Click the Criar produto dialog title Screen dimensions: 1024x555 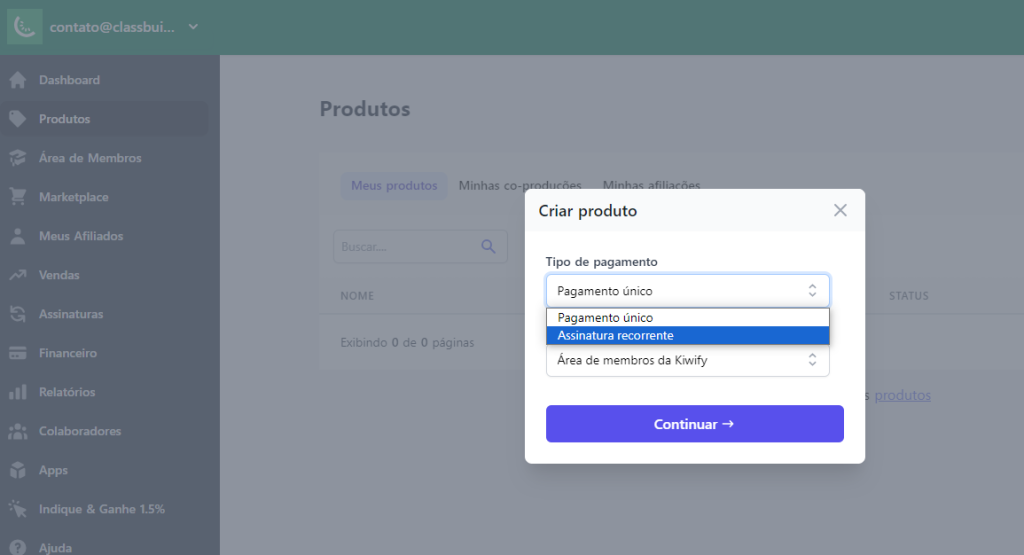[587, 211]
